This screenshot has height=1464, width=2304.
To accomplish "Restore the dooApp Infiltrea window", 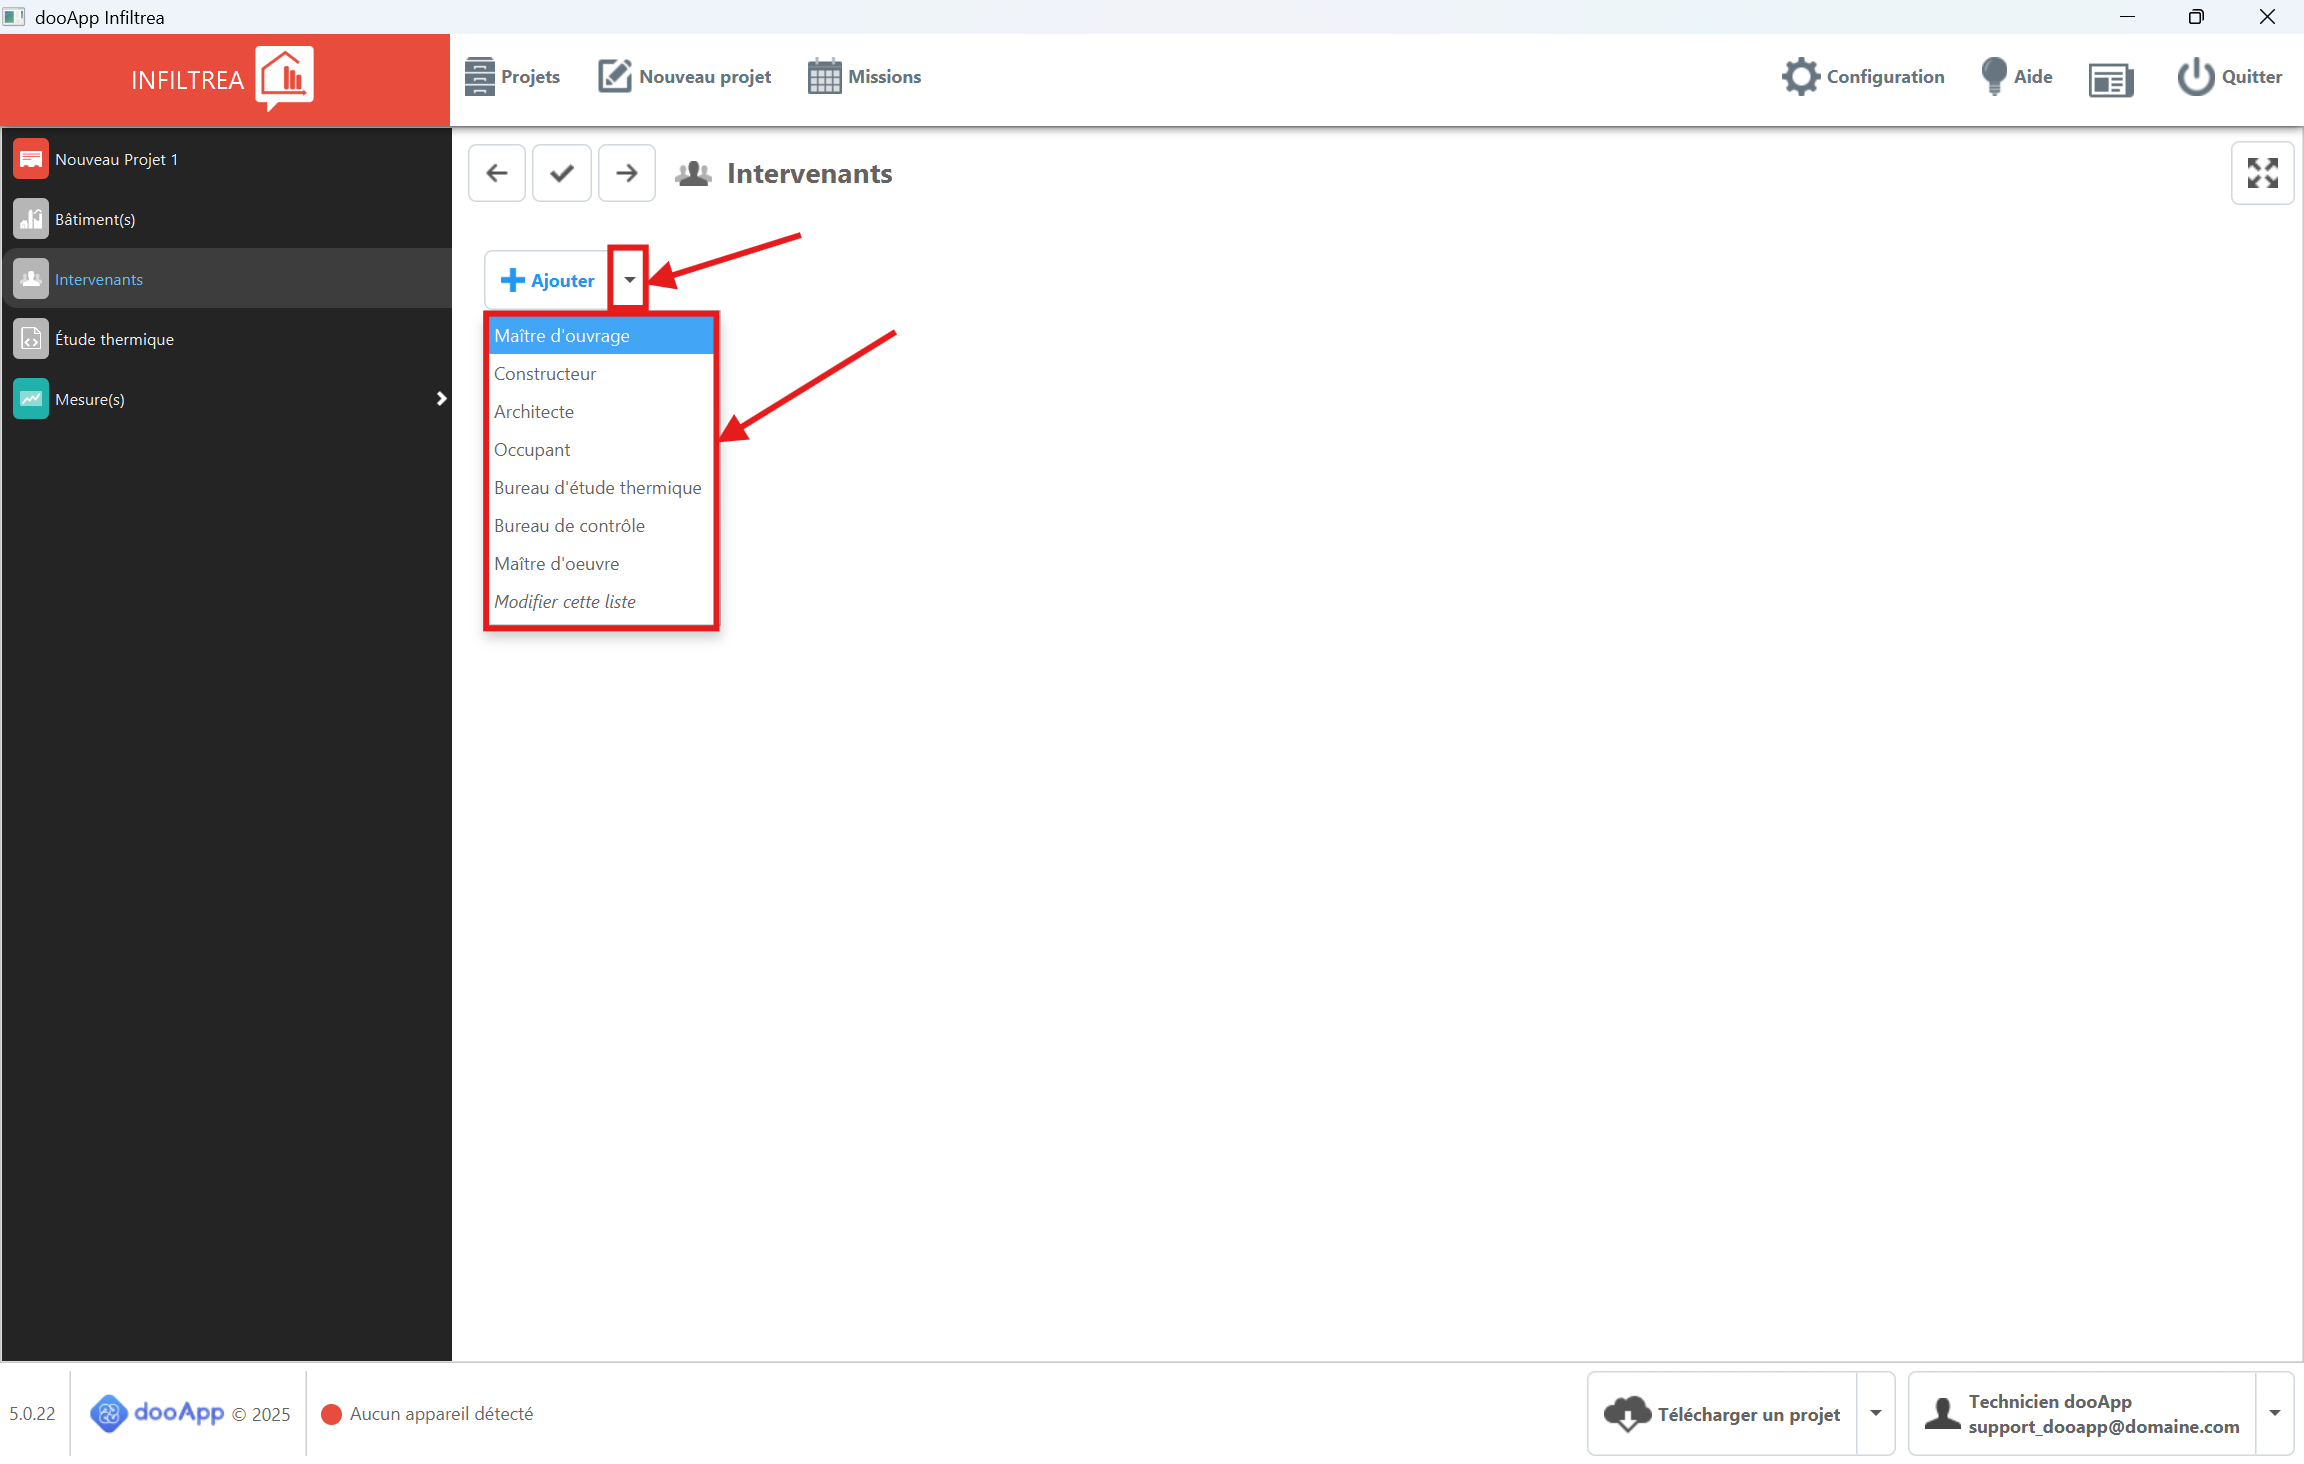I will pyautogui.click(x=2196, y=17).
